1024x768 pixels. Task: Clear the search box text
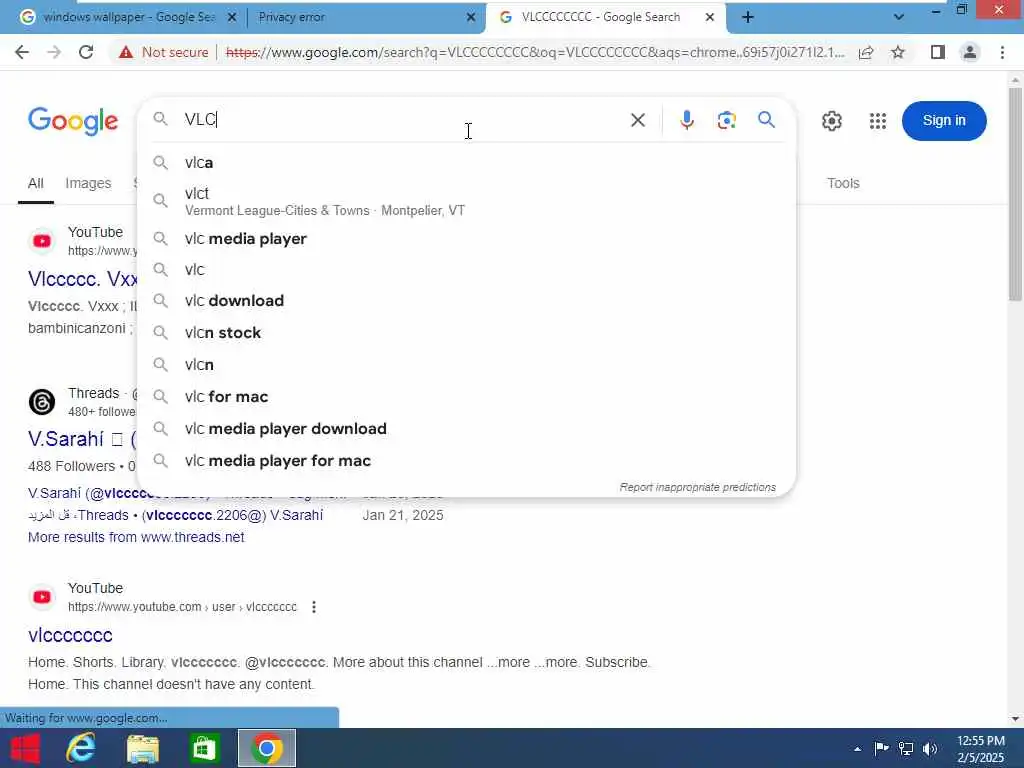[638, 120]
